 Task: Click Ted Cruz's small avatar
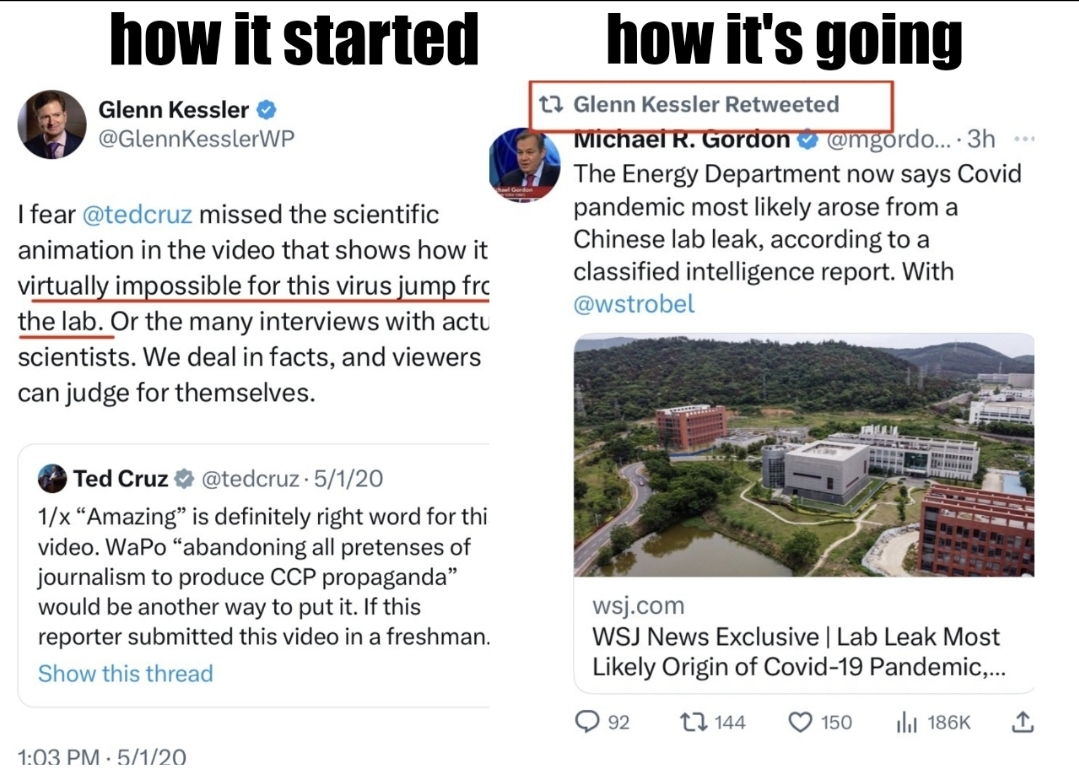pyautogui.click(x=52, y=479)
